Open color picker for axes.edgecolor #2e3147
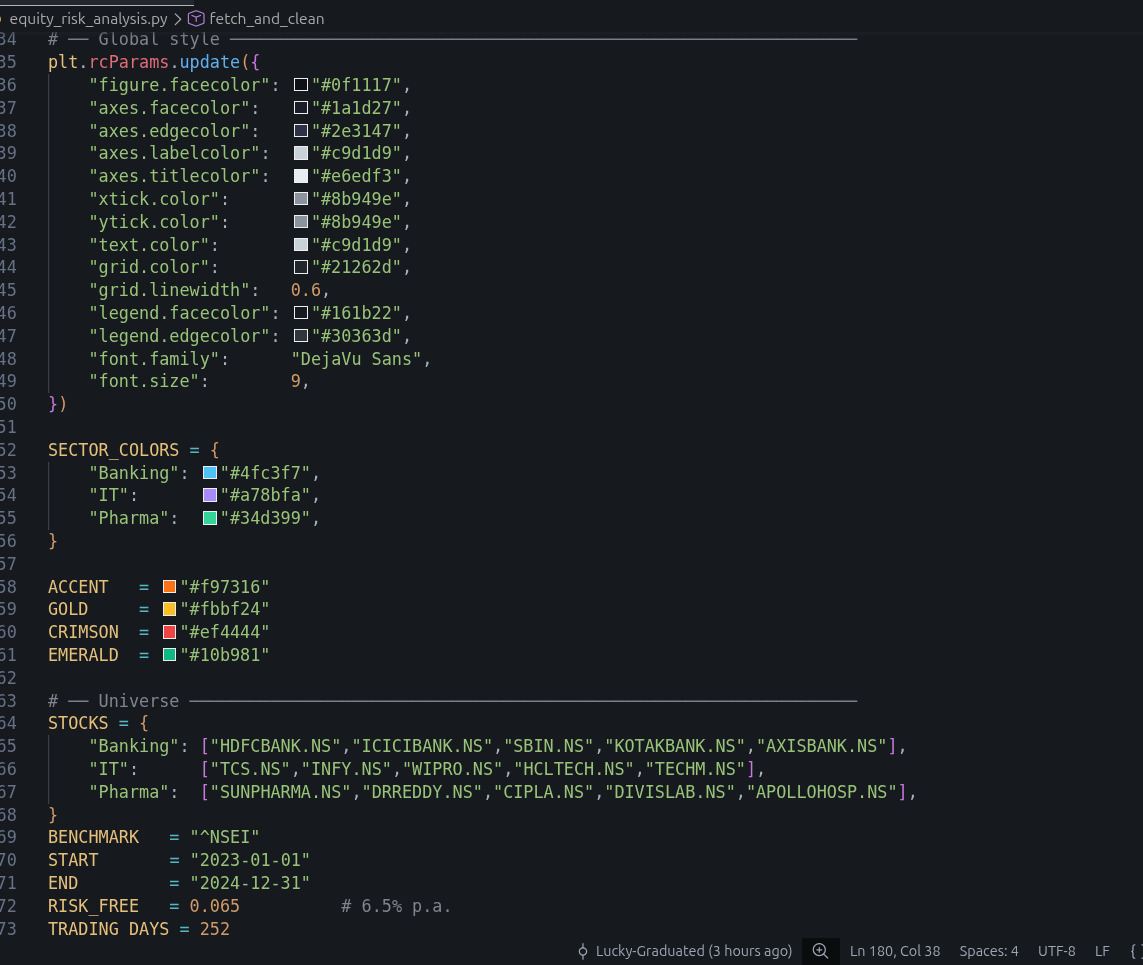The image size is (1143, 965). [x=300, y=130]
